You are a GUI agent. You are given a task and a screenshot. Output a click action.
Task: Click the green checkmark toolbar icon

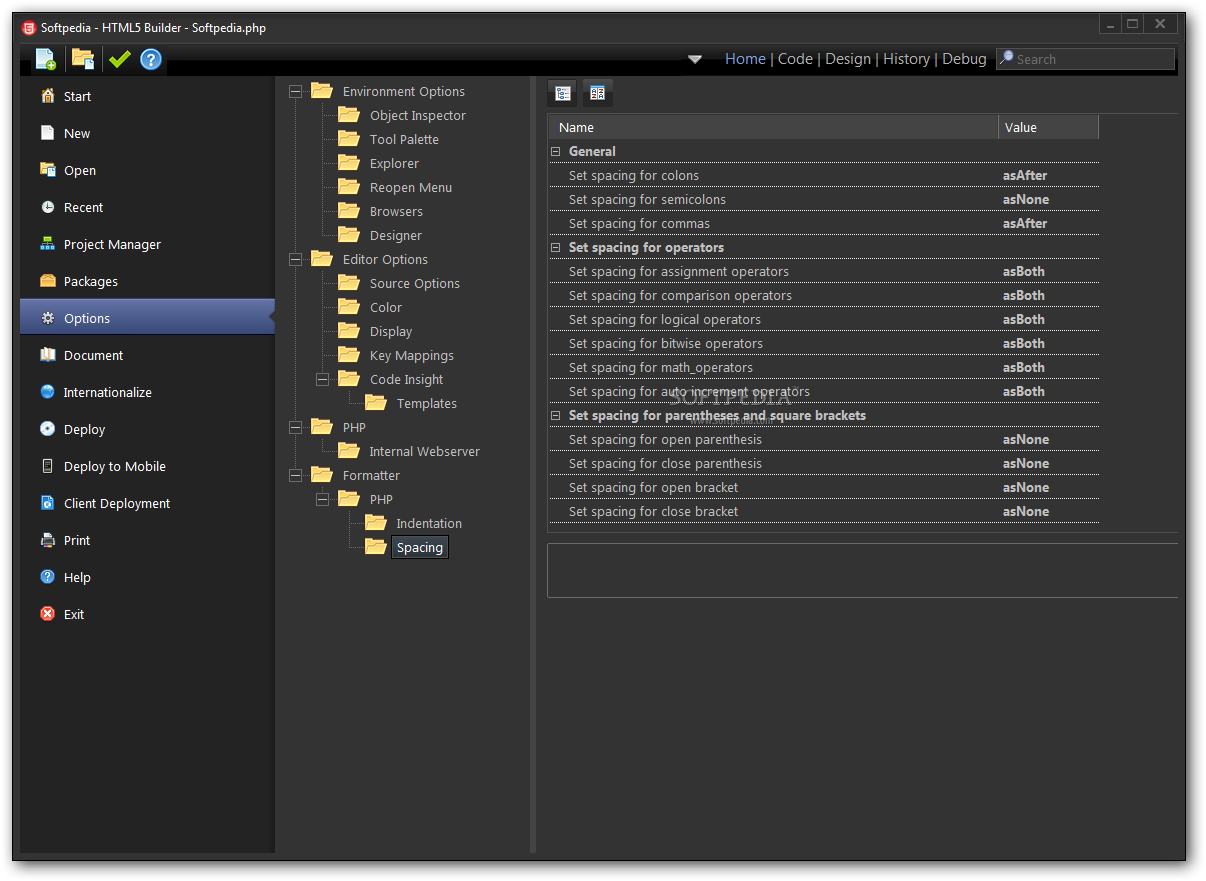click(120, 59)
